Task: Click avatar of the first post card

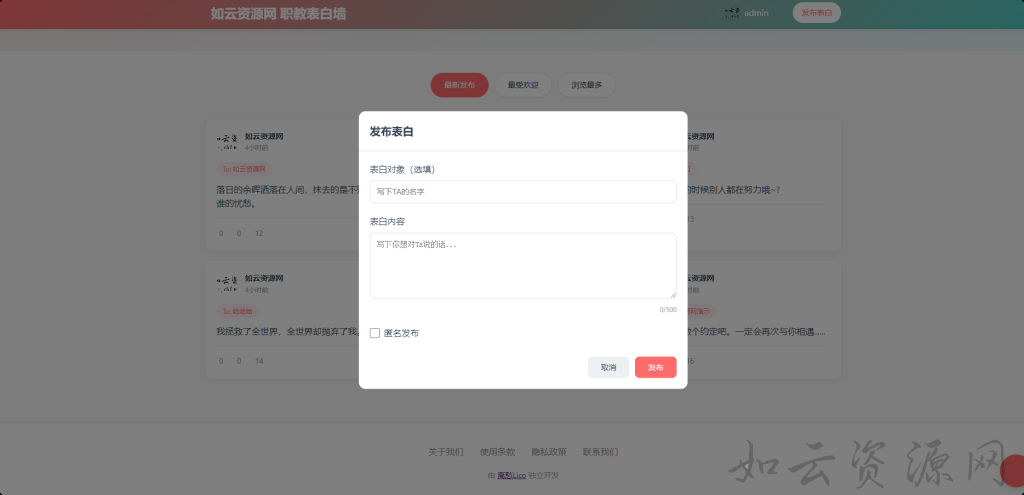Action: 227,141
